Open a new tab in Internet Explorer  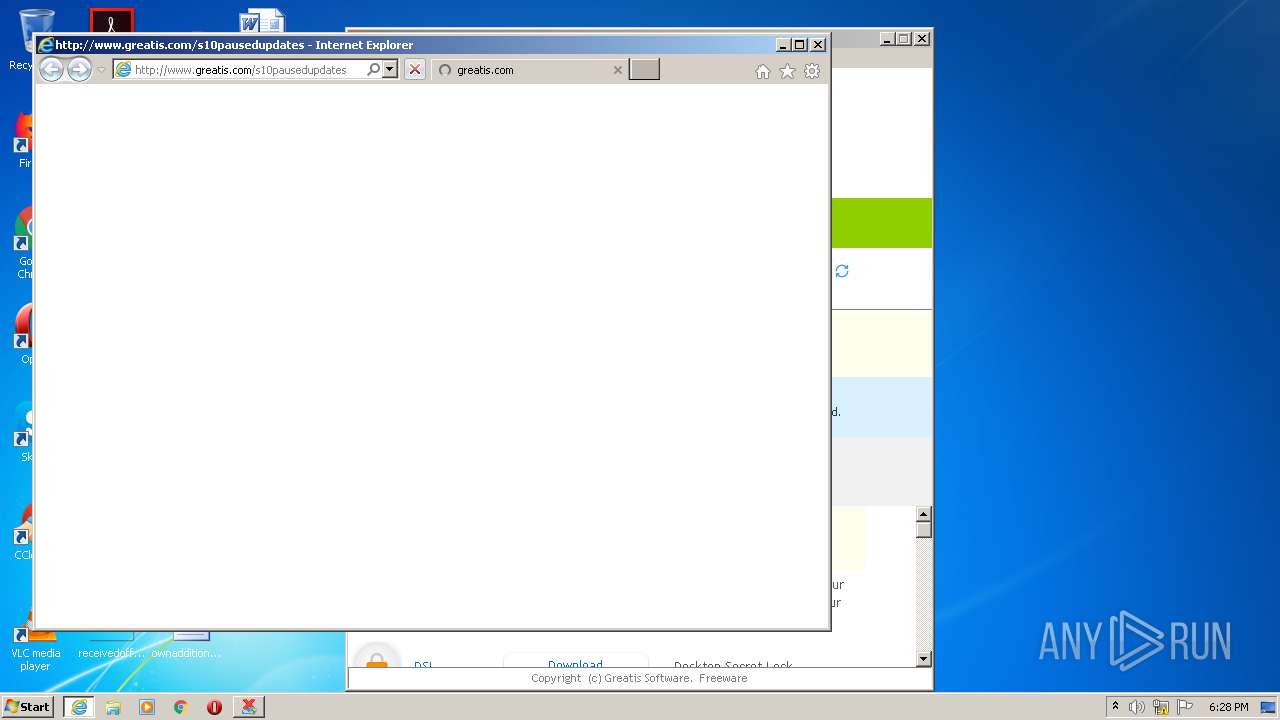point(644,69)
